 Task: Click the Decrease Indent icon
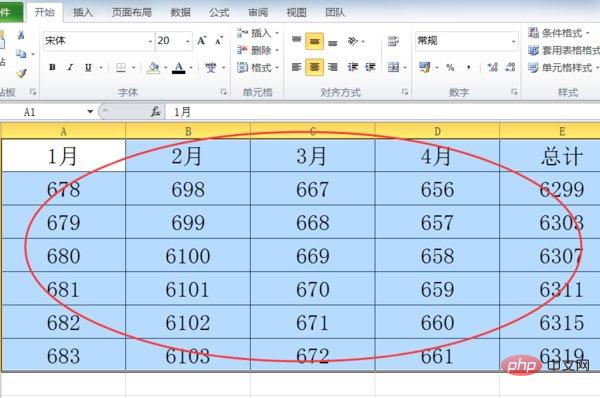point(352,67)
